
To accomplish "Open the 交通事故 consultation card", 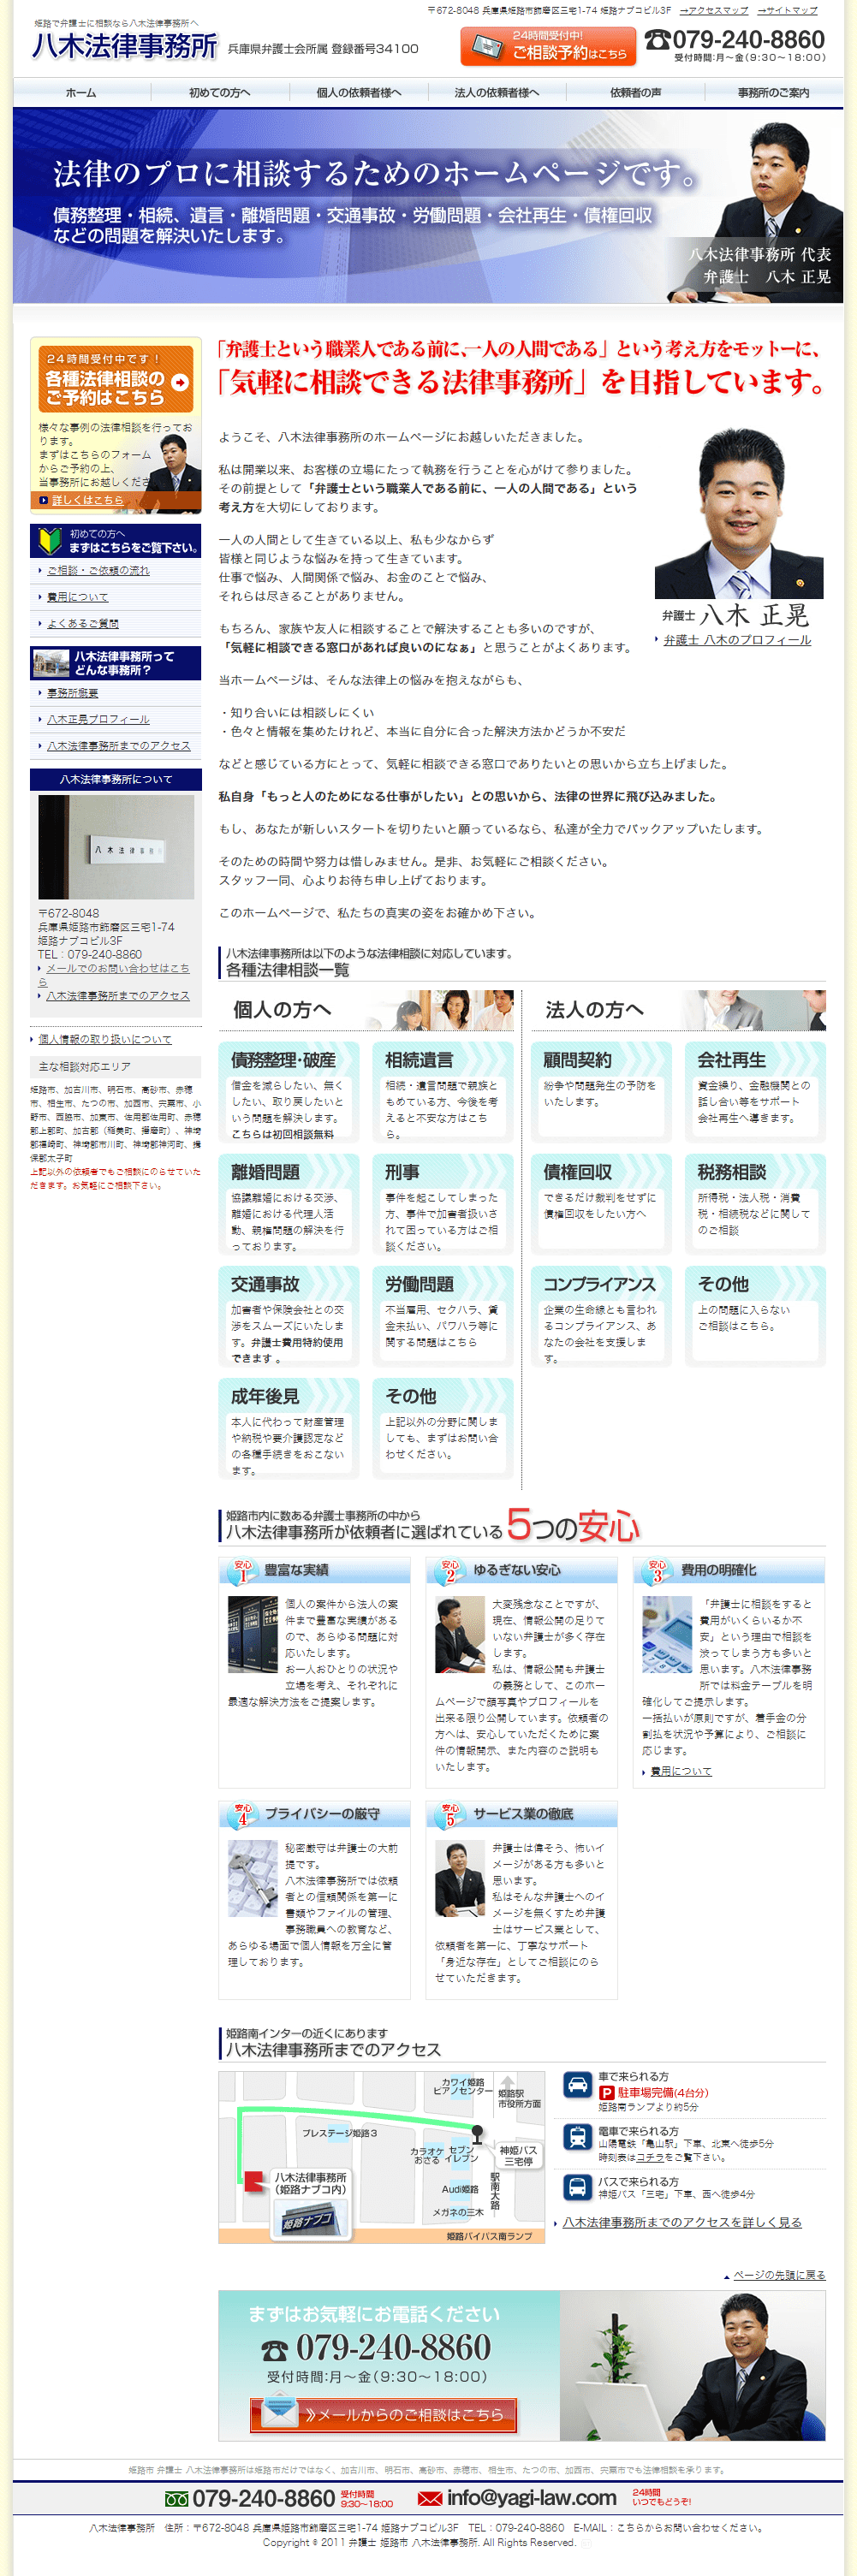I will tap(288, 1316).
